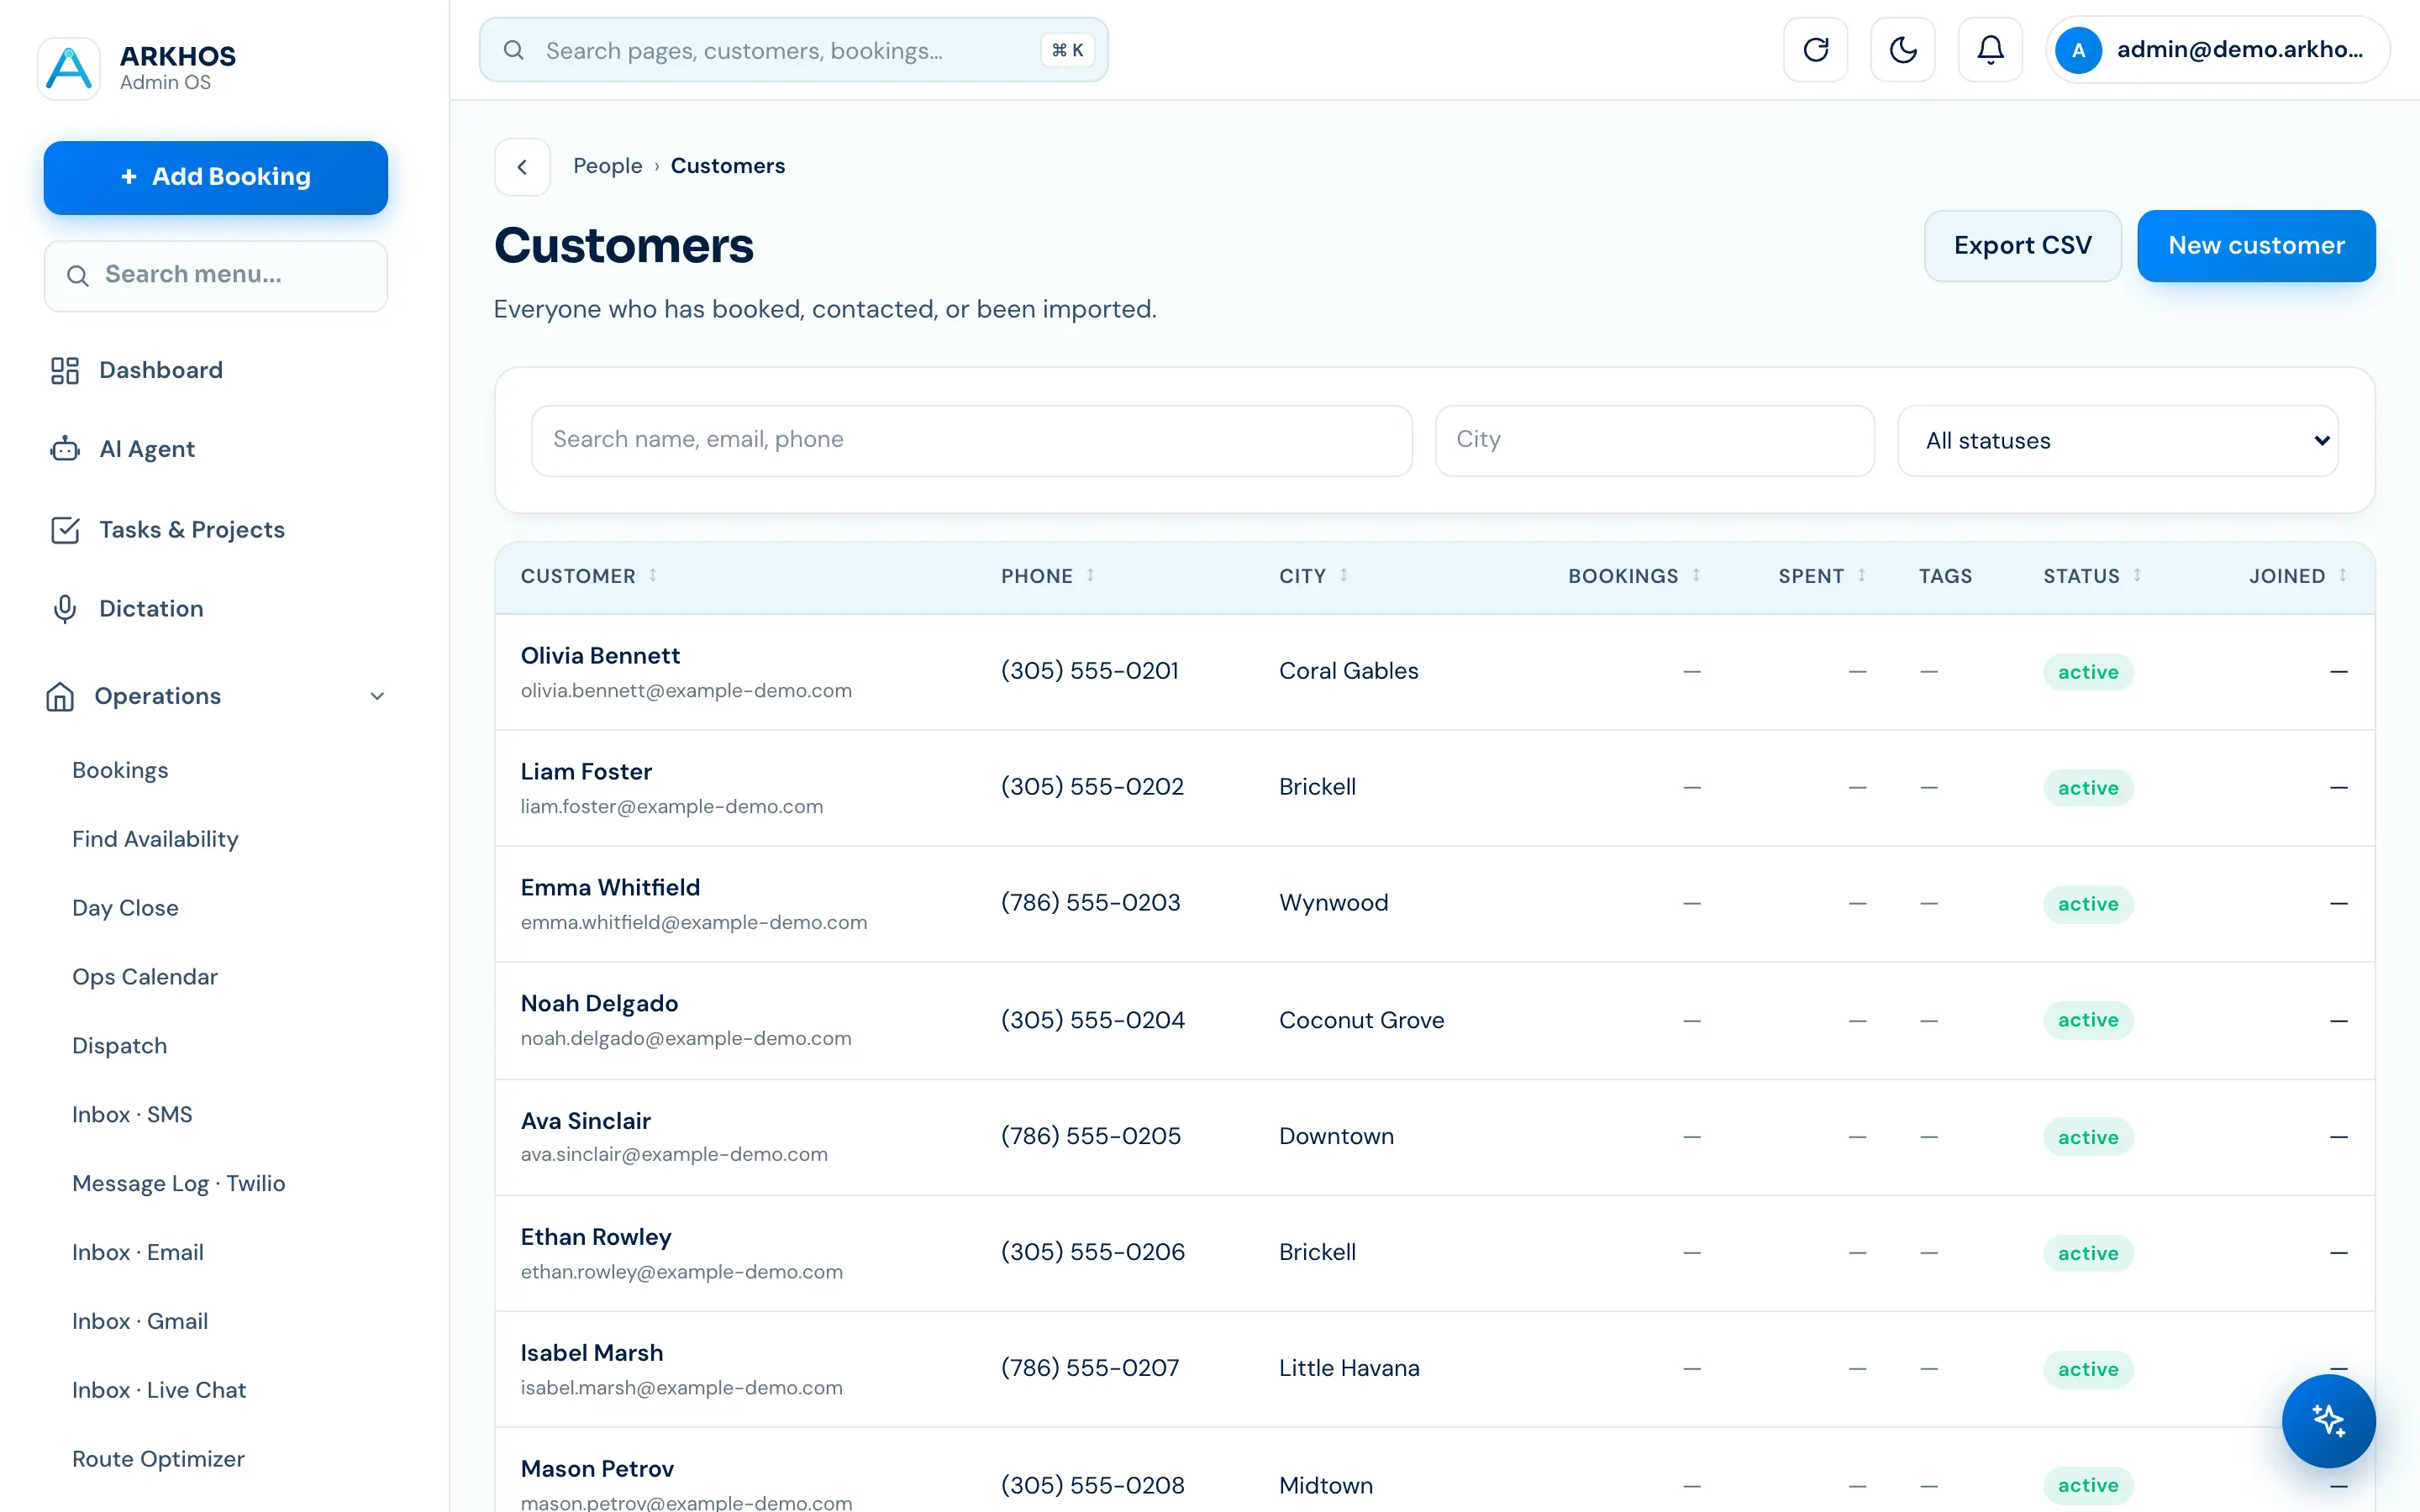This screenshot has width=2420, height=1512.
Task: Open Dictation in sidebar
Action: click(x=151, y=608)
